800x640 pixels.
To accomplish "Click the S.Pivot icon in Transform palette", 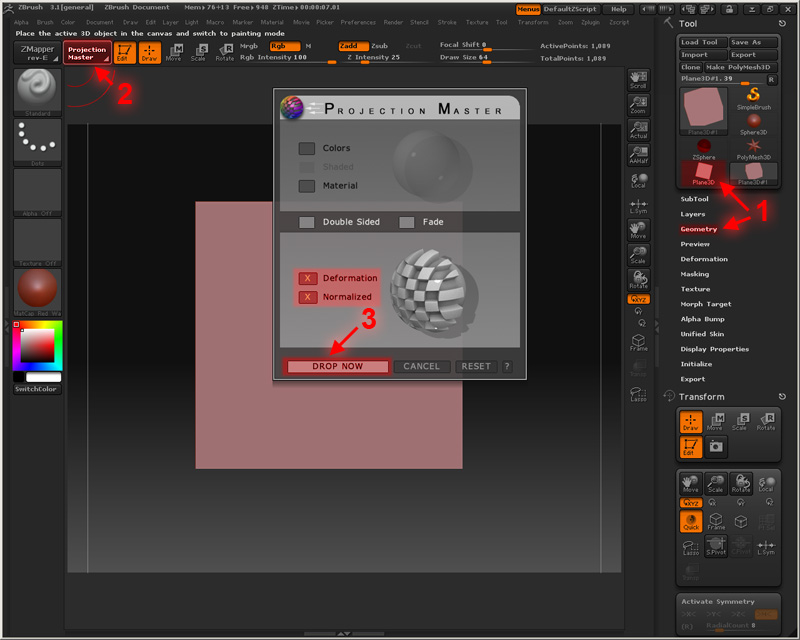I will pos(716,546).
